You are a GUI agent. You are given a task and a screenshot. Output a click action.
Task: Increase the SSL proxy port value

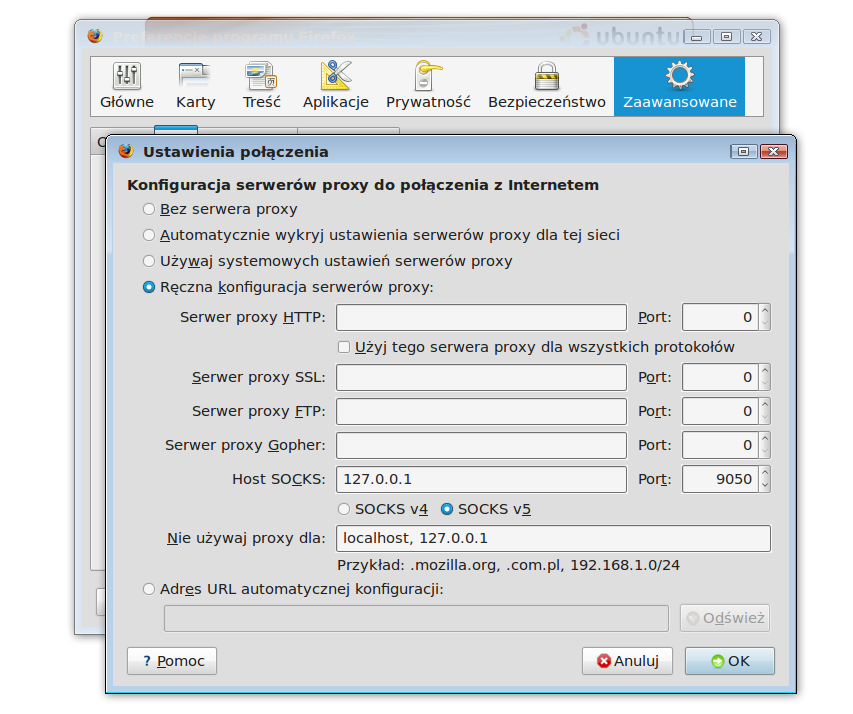[765, 371]
